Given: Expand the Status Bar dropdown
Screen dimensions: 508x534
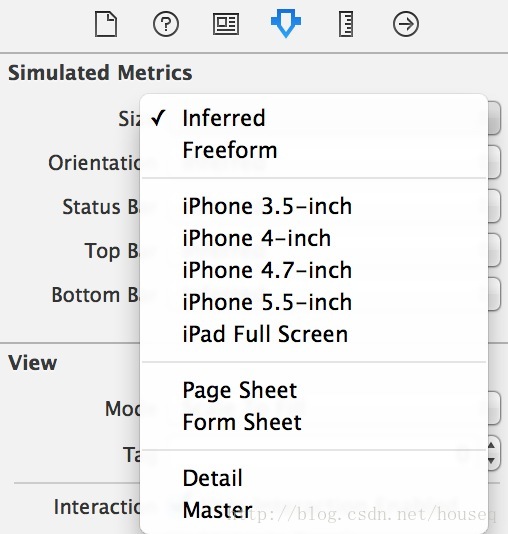Looking at the screenshot, I should pos(494,206).
